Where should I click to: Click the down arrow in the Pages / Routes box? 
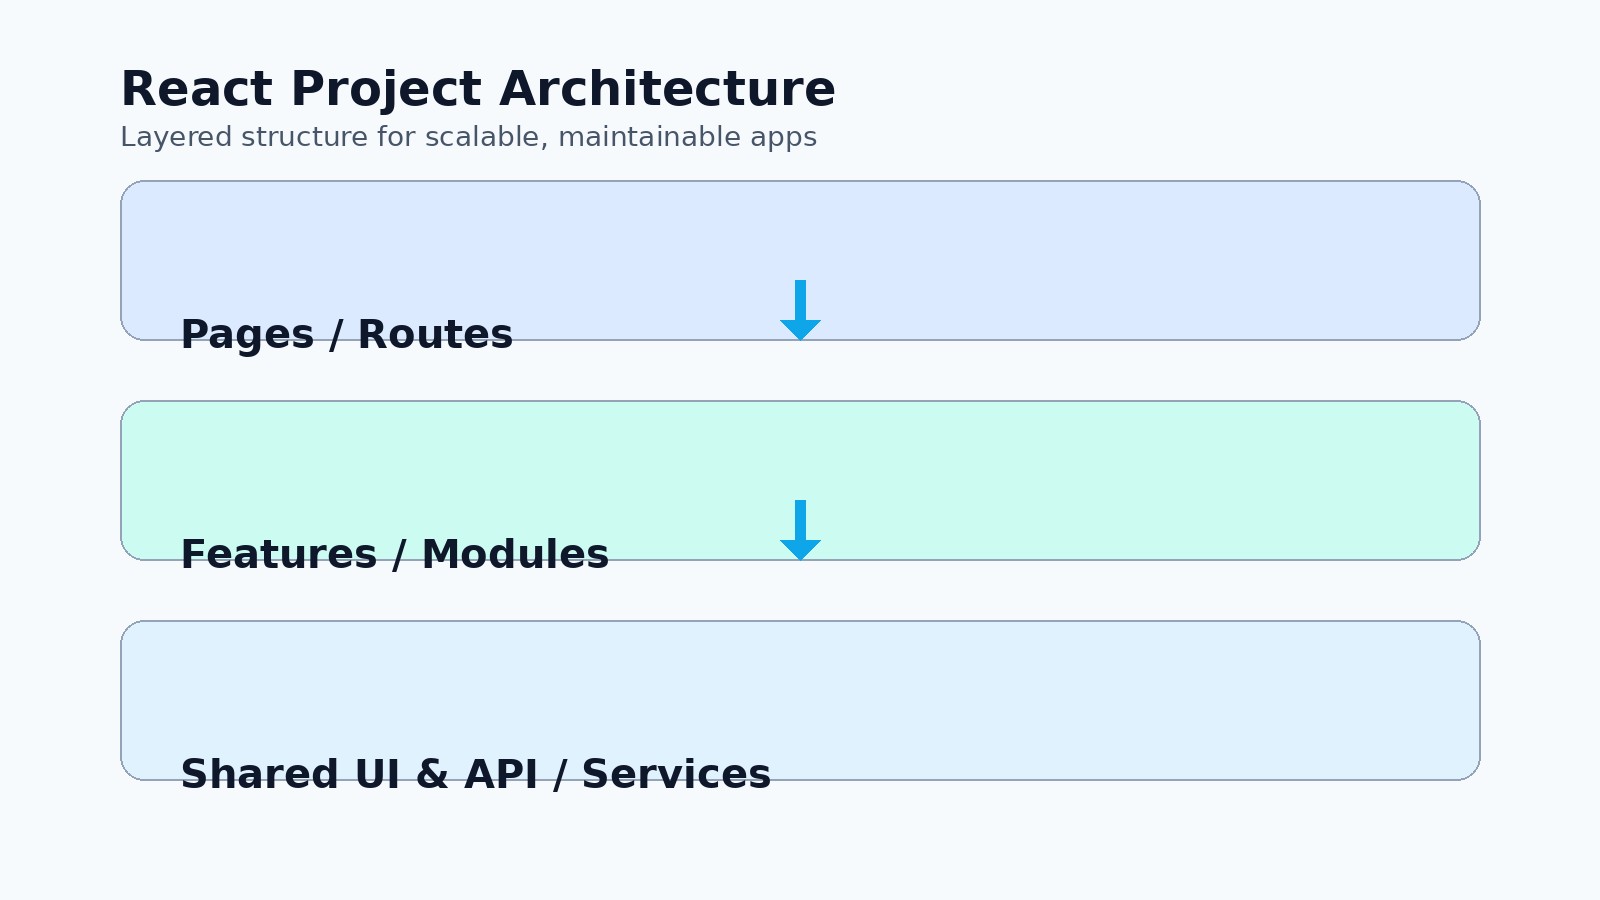pyautogui.click(x=800, y=310)
